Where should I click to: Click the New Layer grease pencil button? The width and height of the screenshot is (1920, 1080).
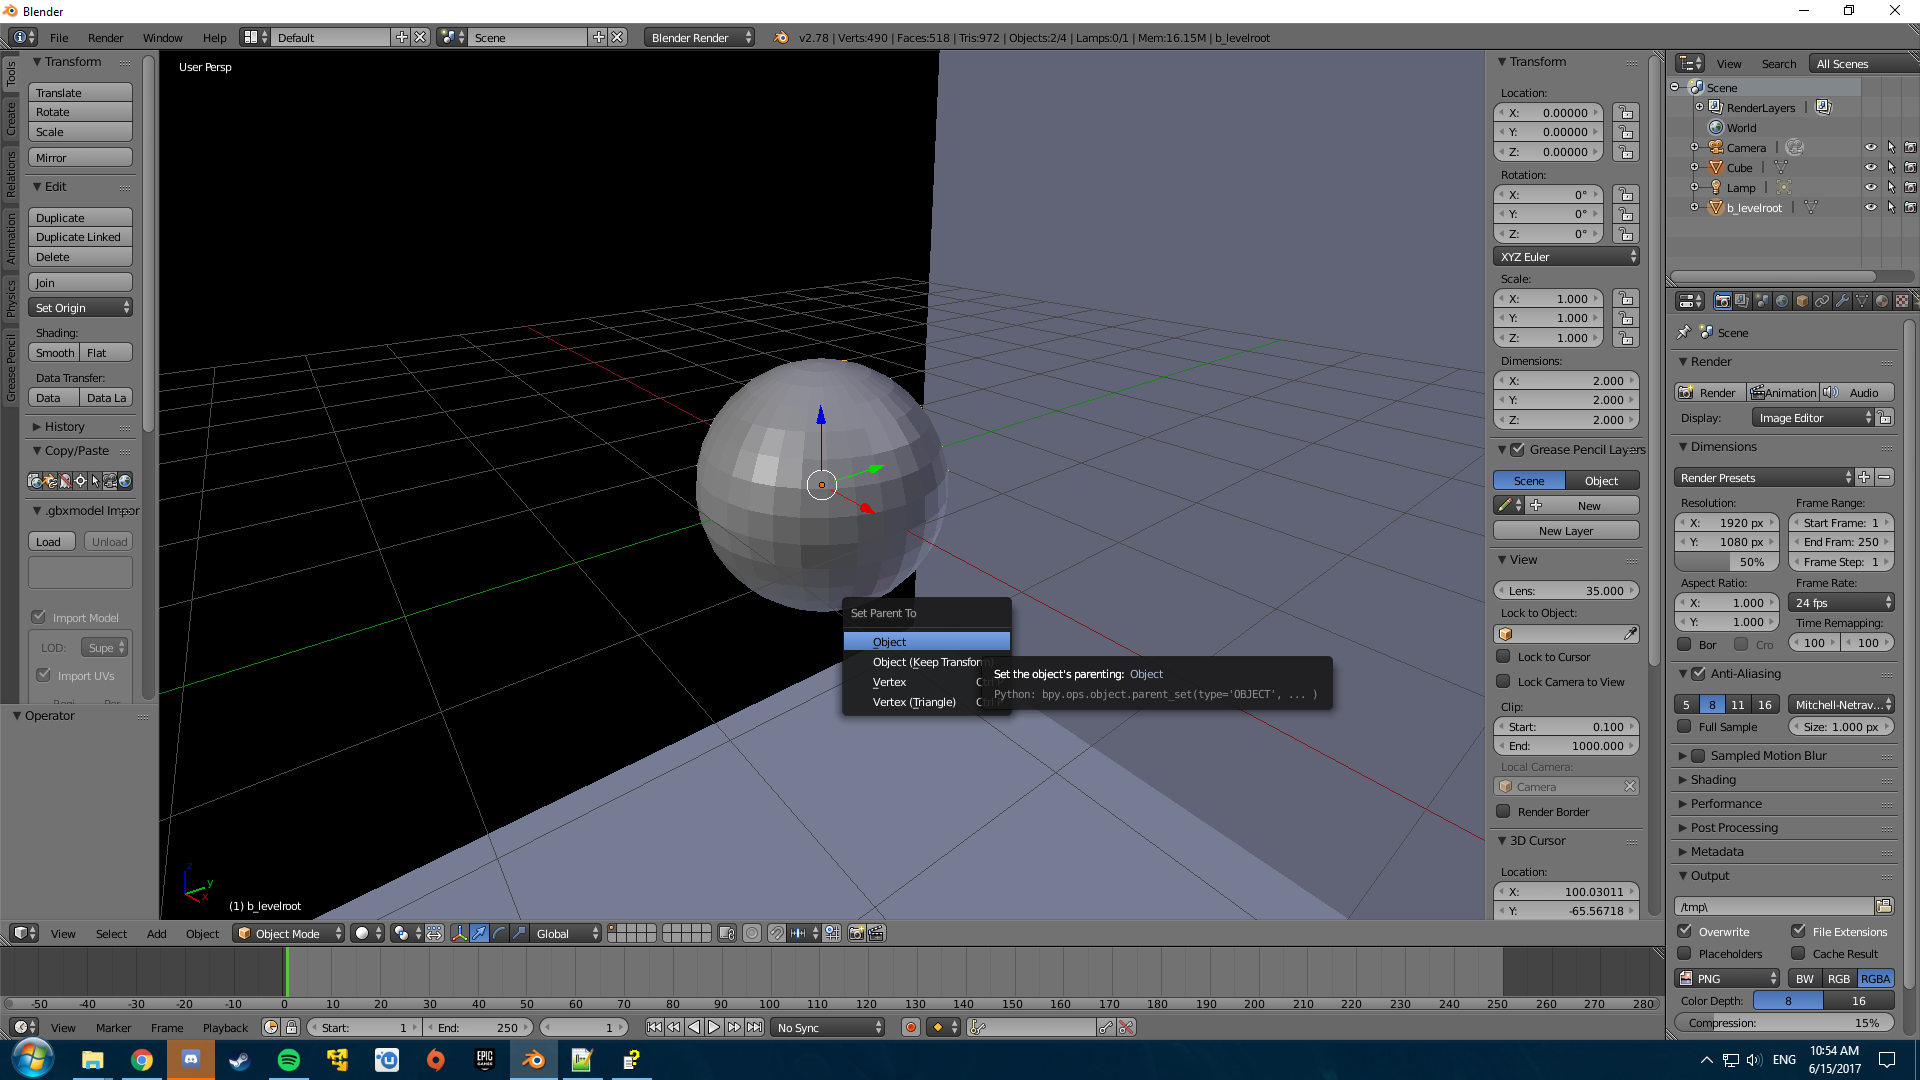pyautogui.click(x=1565, y=531)
